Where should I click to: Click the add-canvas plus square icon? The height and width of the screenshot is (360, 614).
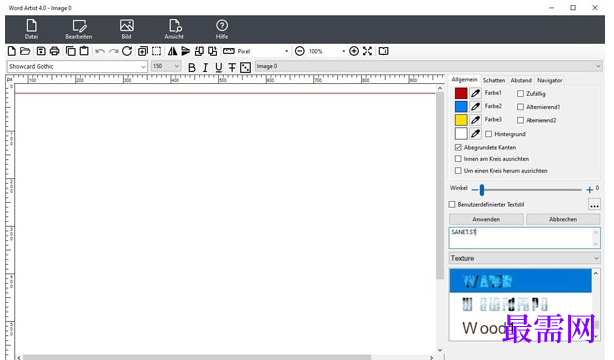click(x=143, y=51)
